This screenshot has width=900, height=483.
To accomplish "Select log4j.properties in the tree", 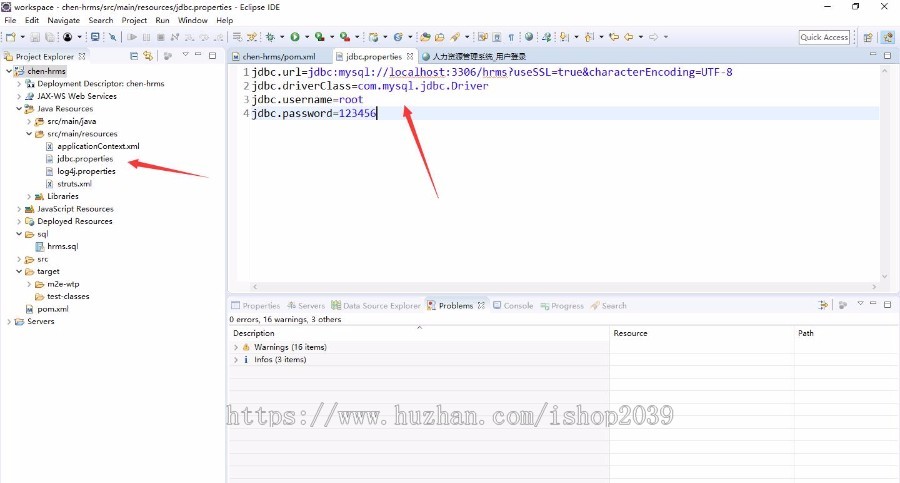I will click(86, 171).
